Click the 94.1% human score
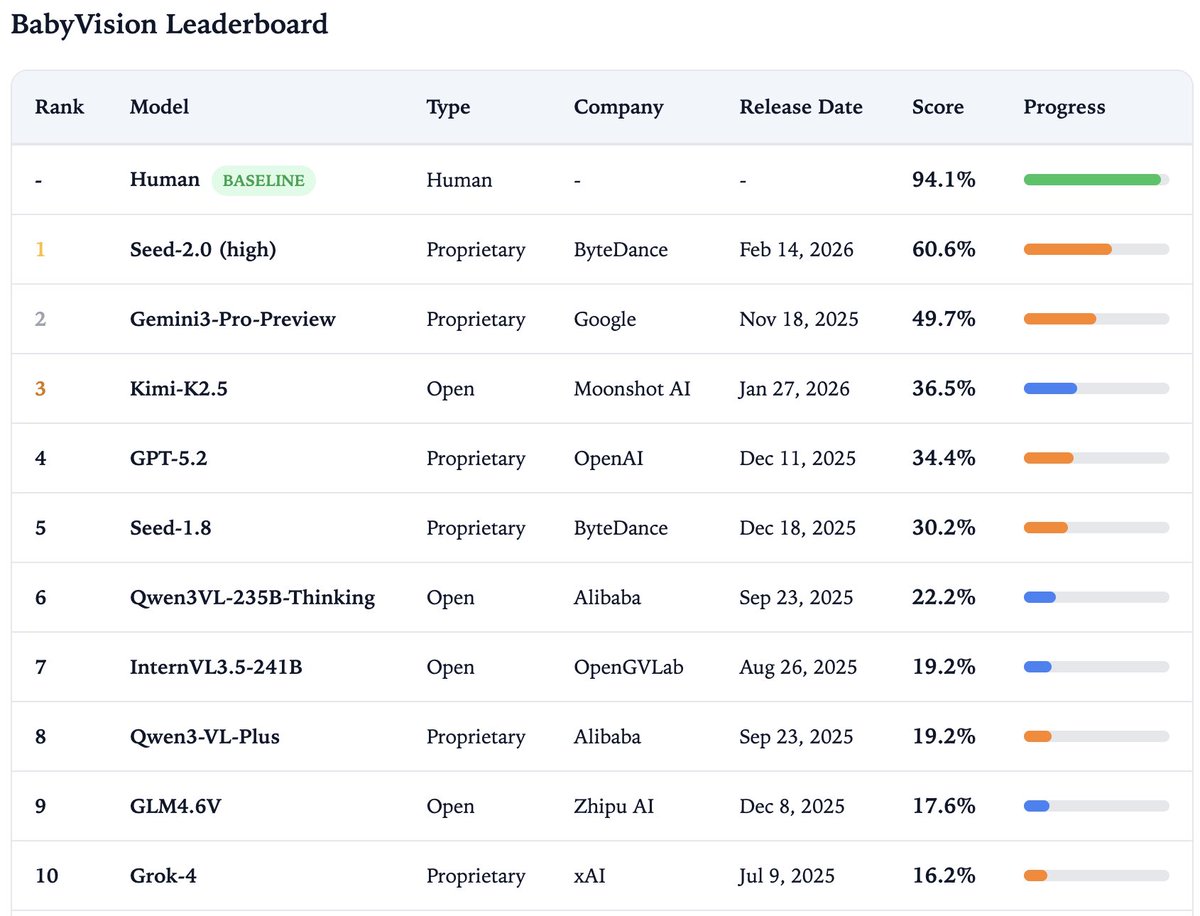 943,180
